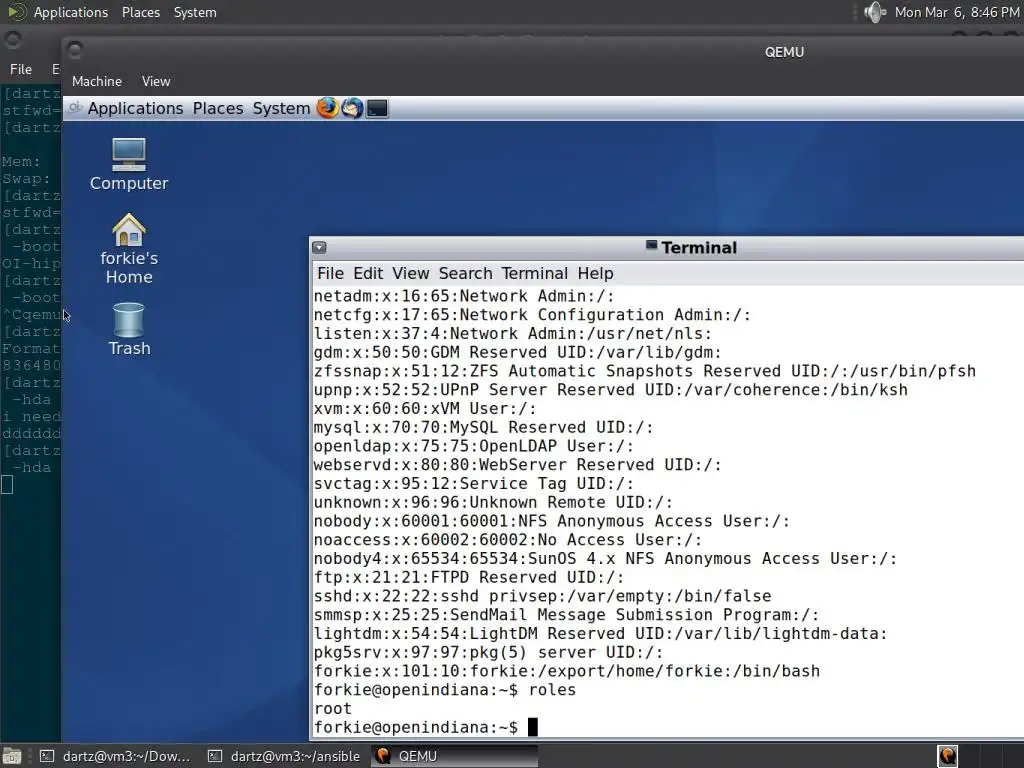The height and width of the screenshot is (768, 1024).
Task: Click the 'mysql:x:70:70' passwd line
Action: pos(483,427)
